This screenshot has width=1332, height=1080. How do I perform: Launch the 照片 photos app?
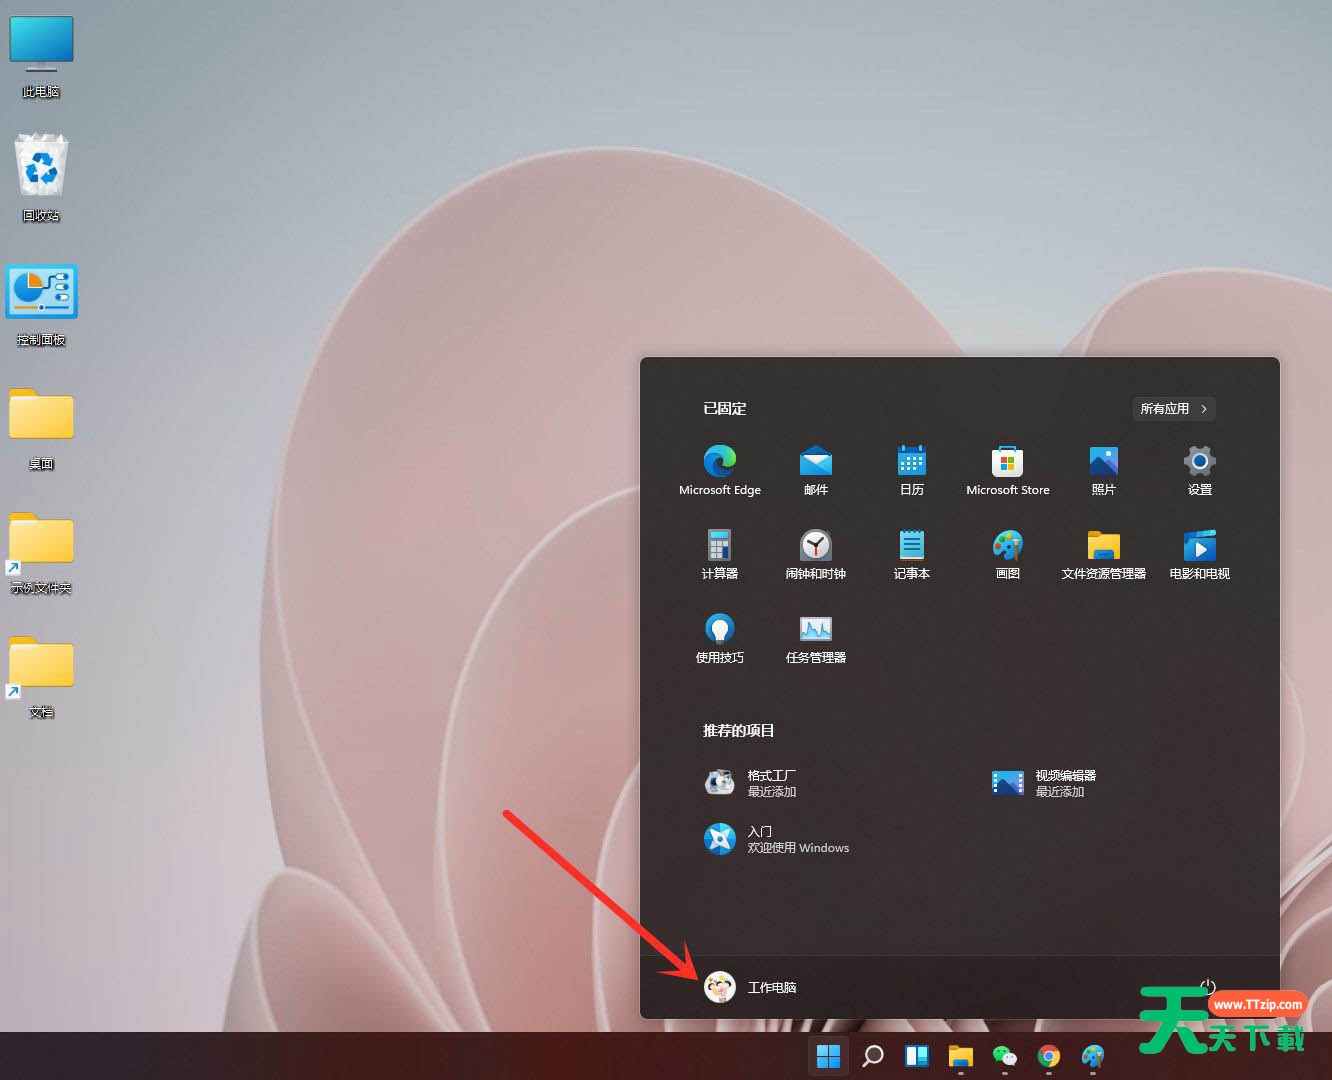(x=1104, y=470)
